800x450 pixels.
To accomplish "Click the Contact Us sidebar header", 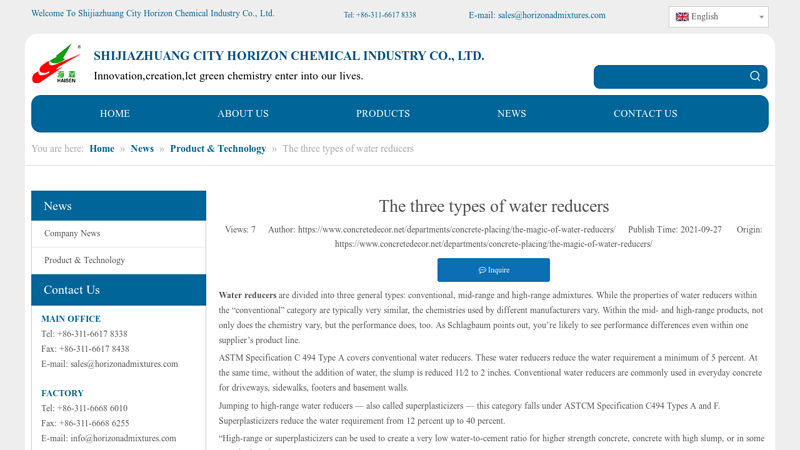I will [x=118, y=290].
